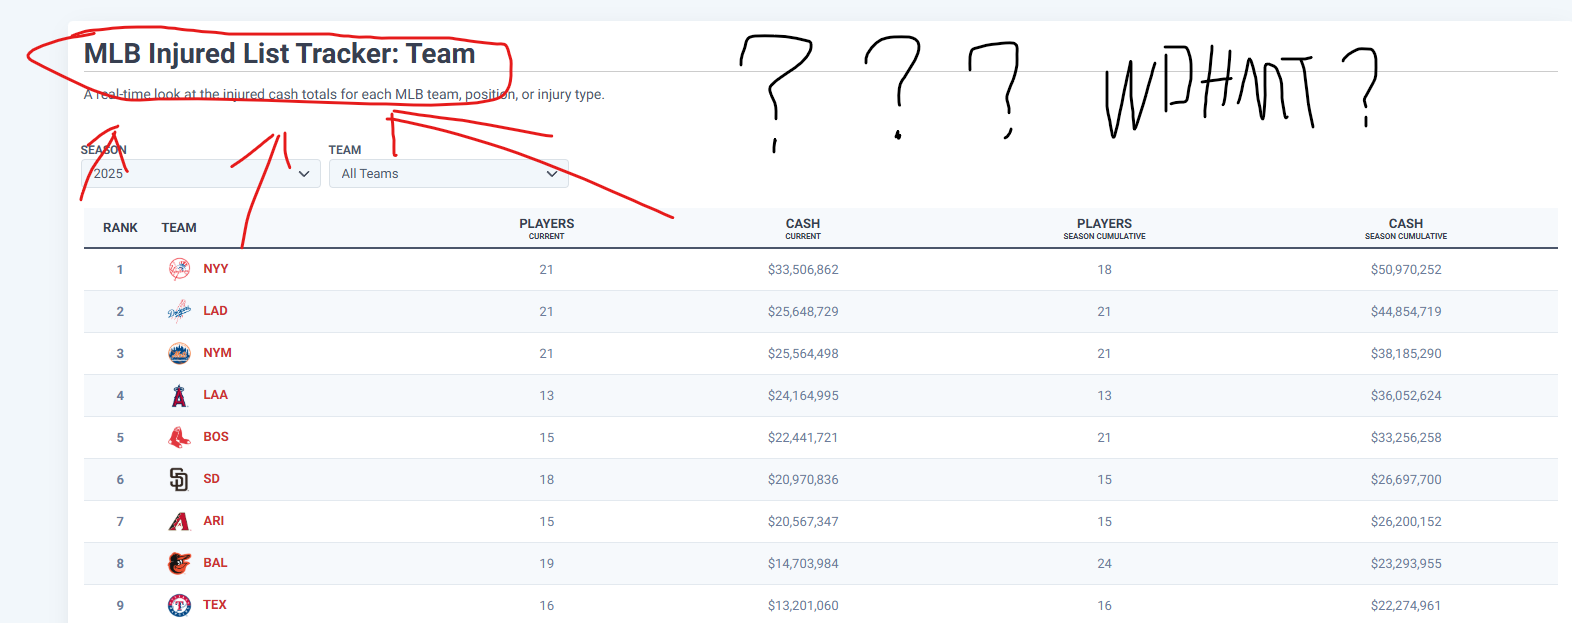Open the BOS team link
This screenshot has height=623, width=1572.
pos(216,437)
